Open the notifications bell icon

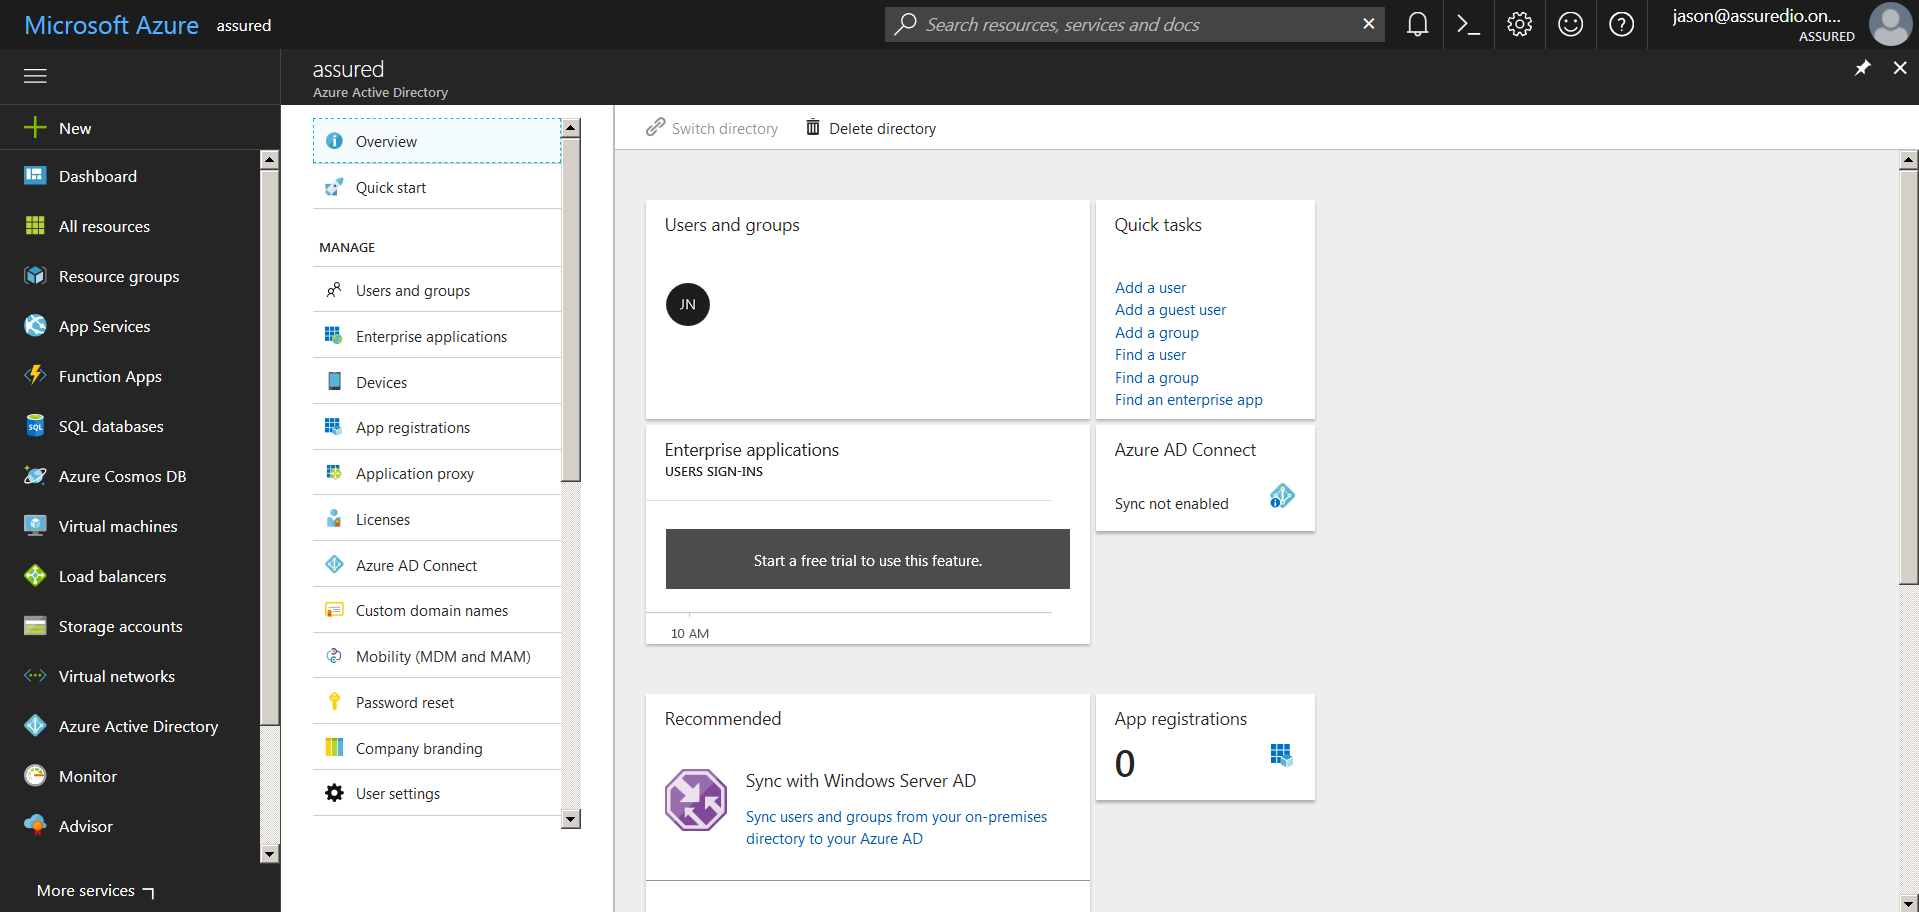[1417, 24]
